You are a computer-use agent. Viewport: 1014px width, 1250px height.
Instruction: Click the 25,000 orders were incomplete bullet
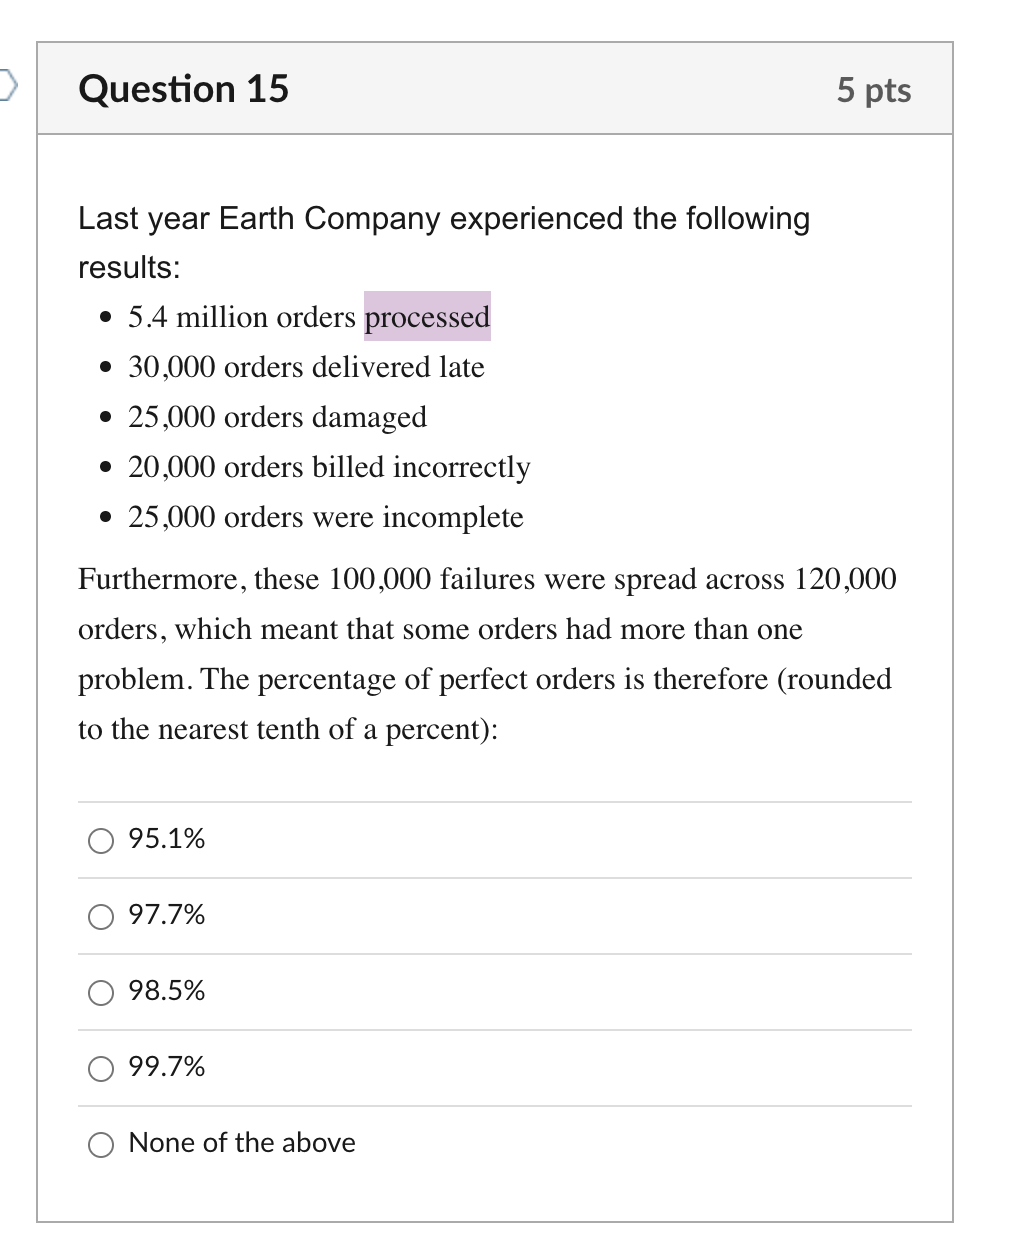tap(325, 517)
